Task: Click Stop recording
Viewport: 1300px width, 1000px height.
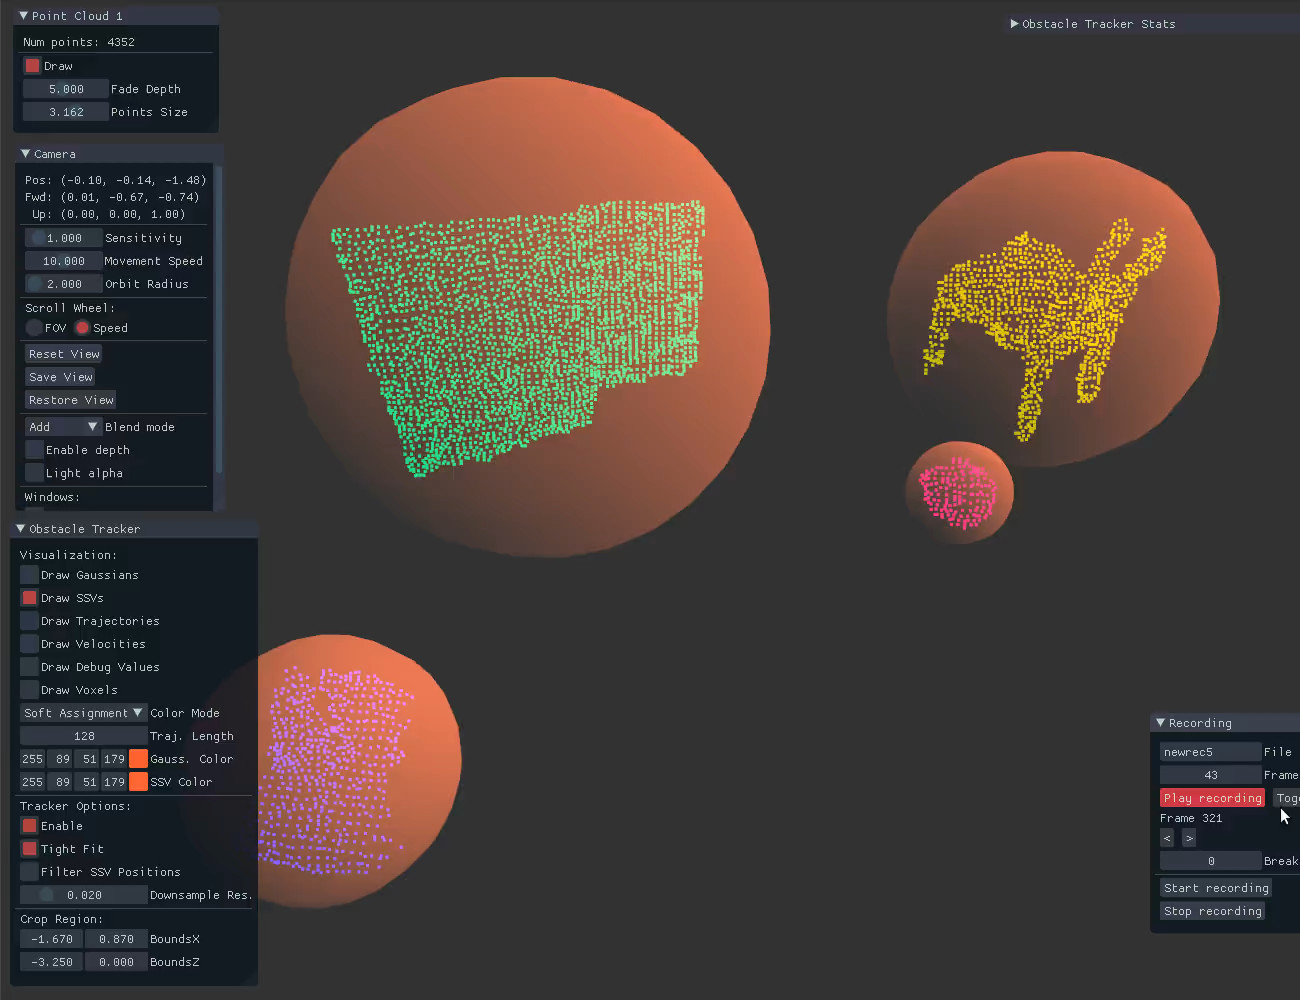Action: click(1212, 910)
